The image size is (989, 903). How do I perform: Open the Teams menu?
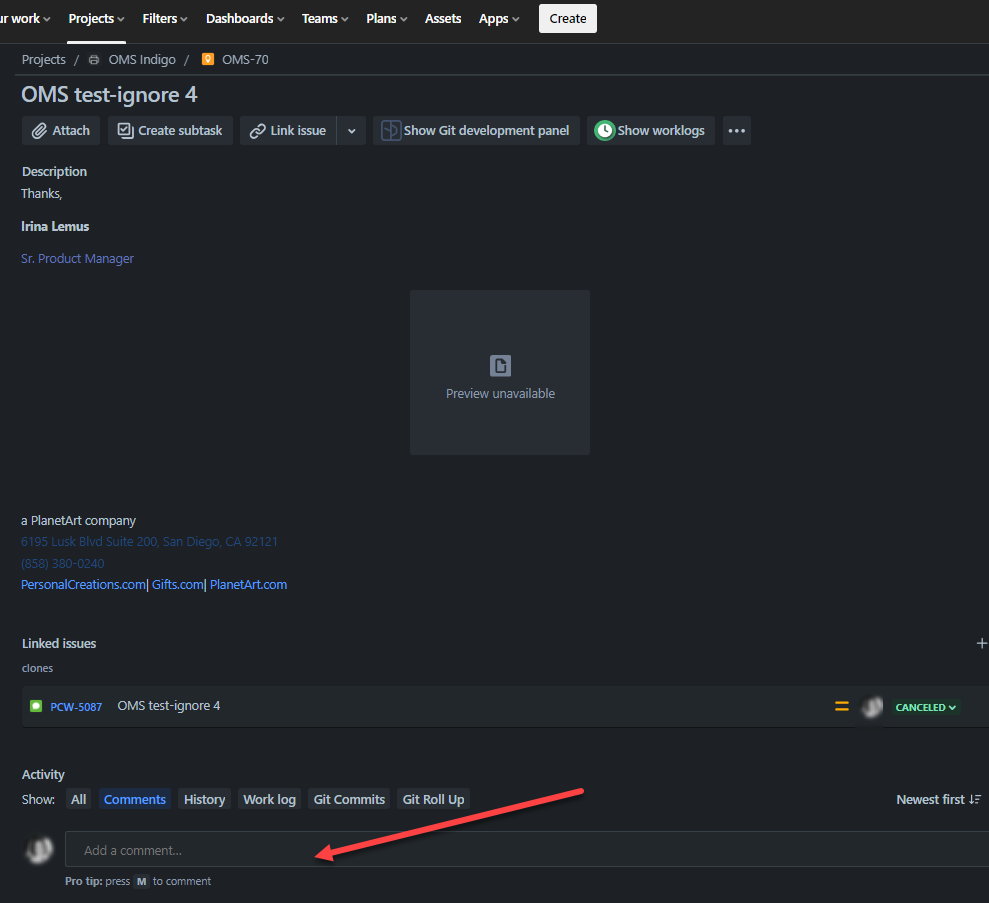click(x=325, y=19)
